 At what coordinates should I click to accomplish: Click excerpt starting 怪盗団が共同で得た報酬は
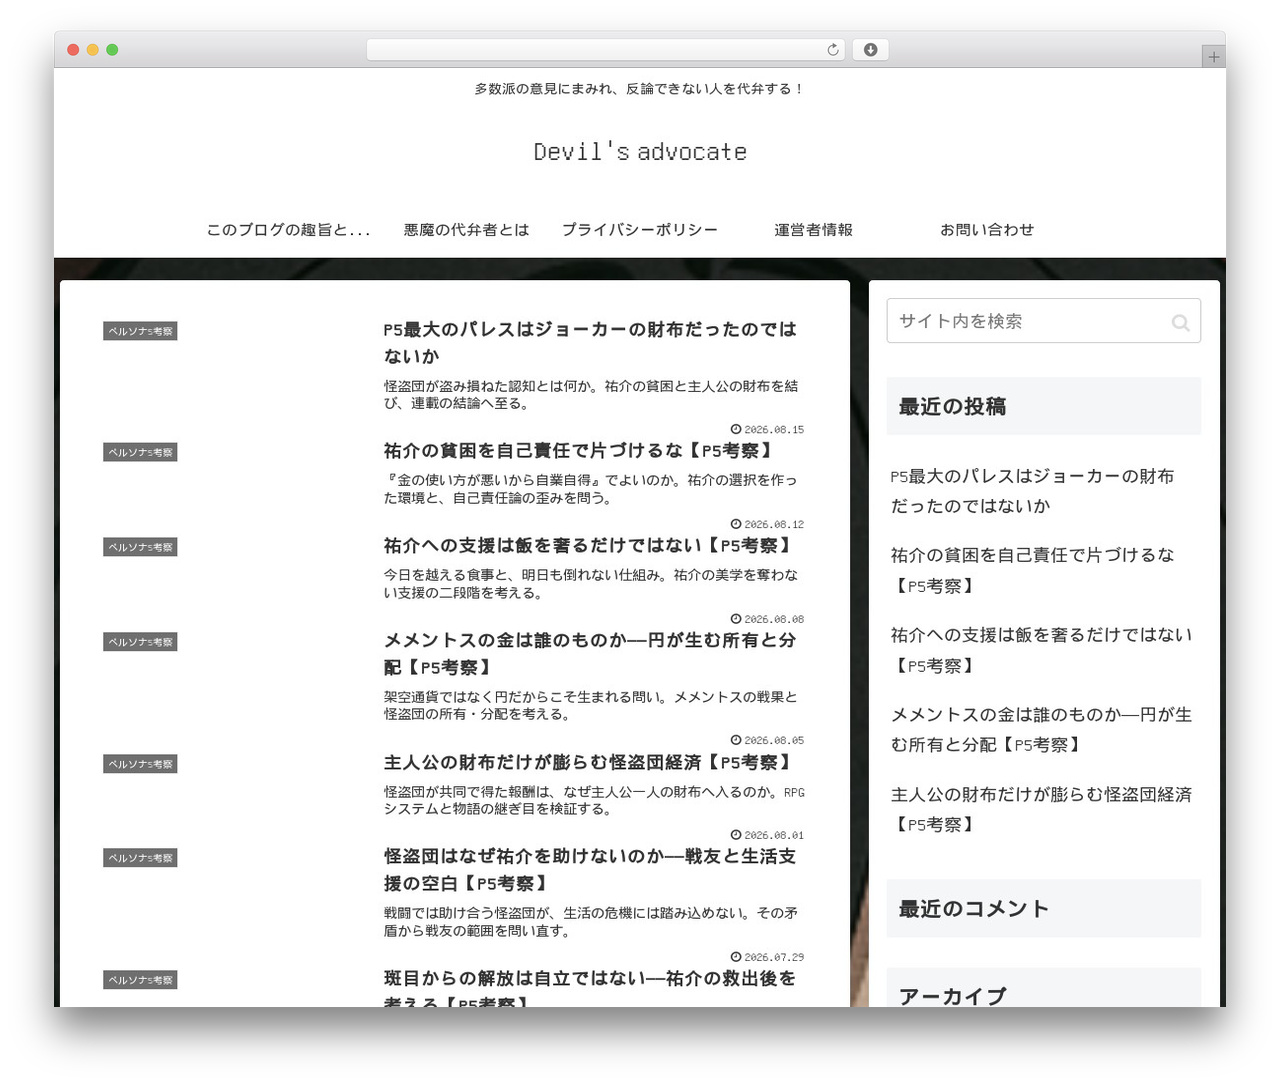pos(594,801)
